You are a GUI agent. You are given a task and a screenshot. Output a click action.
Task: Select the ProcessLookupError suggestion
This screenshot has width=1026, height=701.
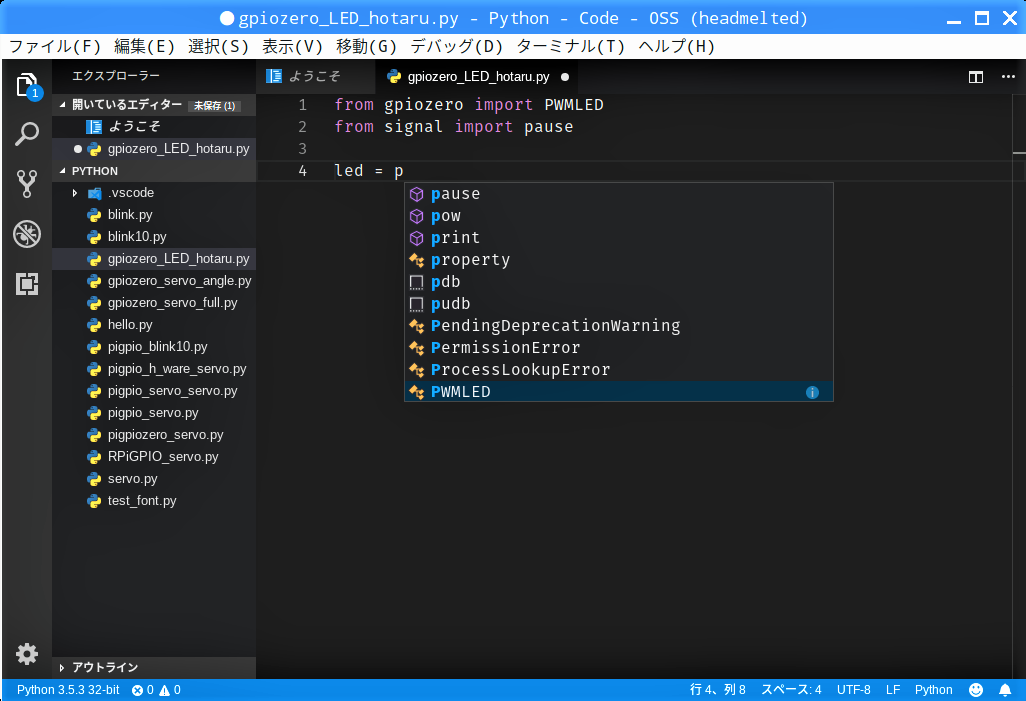pos(618,370)
